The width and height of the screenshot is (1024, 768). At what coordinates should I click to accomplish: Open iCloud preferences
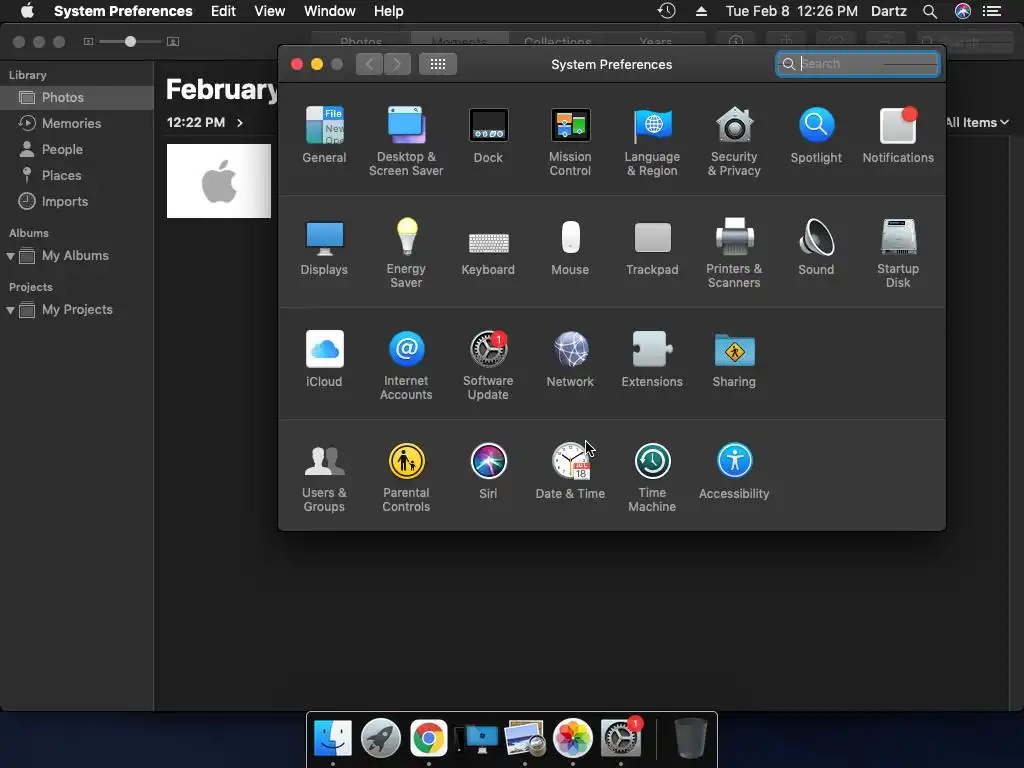point(324,359)
